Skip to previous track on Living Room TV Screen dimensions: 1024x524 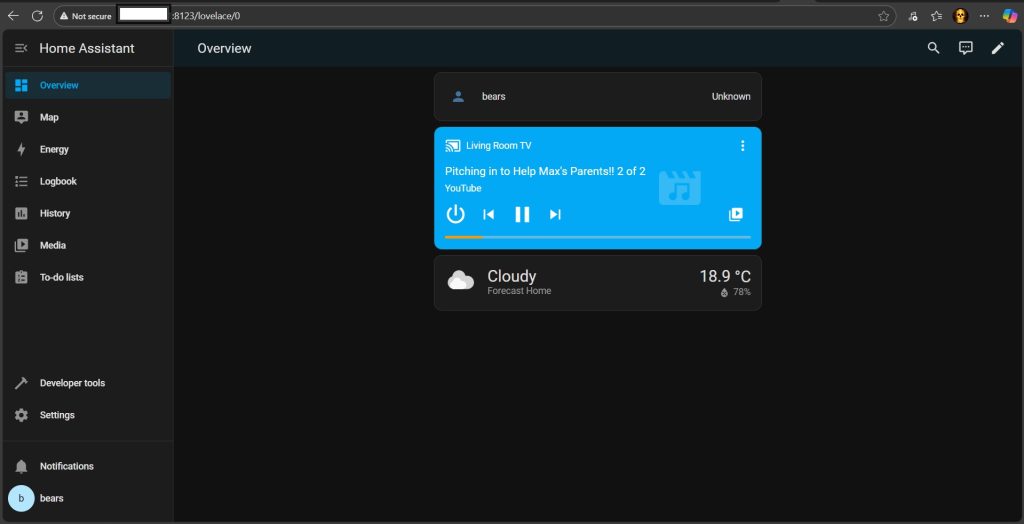click(x=488, y=214)
